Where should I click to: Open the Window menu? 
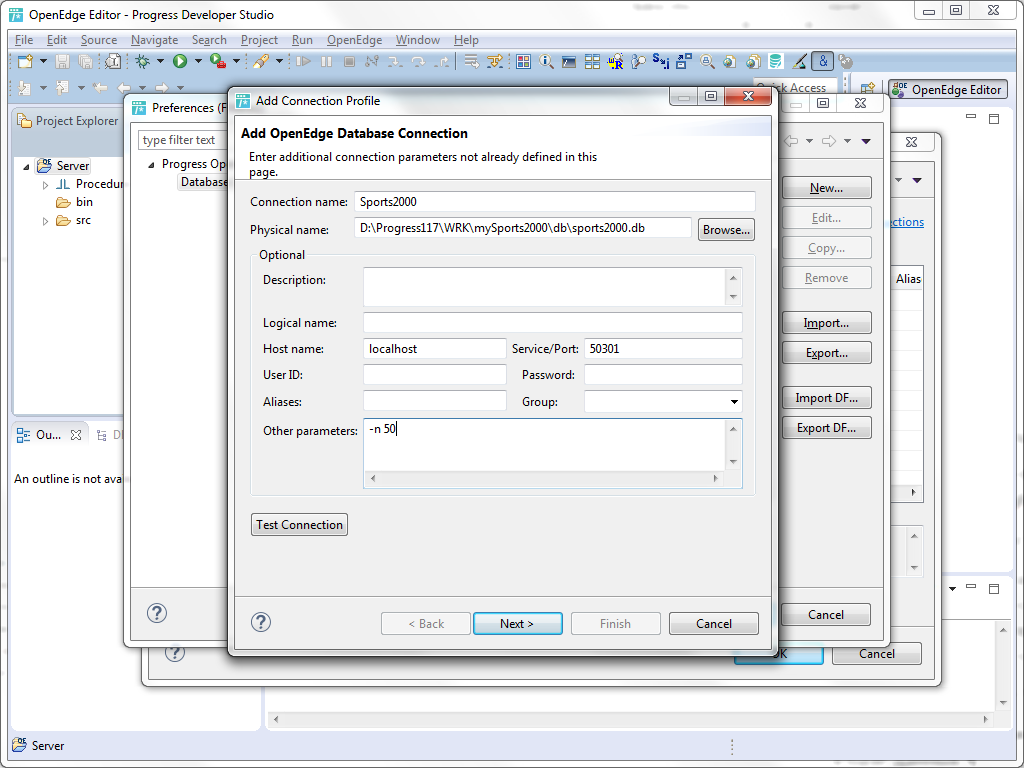point(417,40)
